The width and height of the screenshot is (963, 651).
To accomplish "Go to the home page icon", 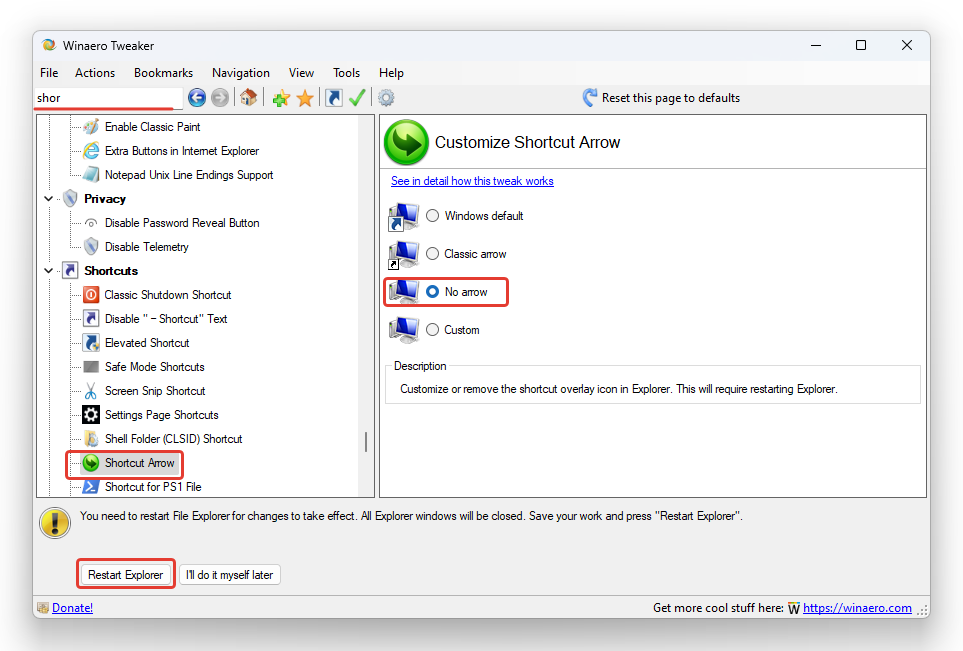I will click(249, 98).
